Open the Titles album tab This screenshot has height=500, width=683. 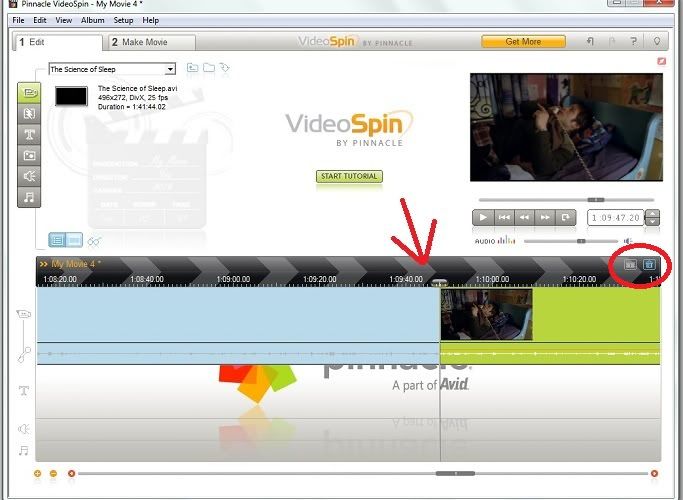[x=29, y=135]
